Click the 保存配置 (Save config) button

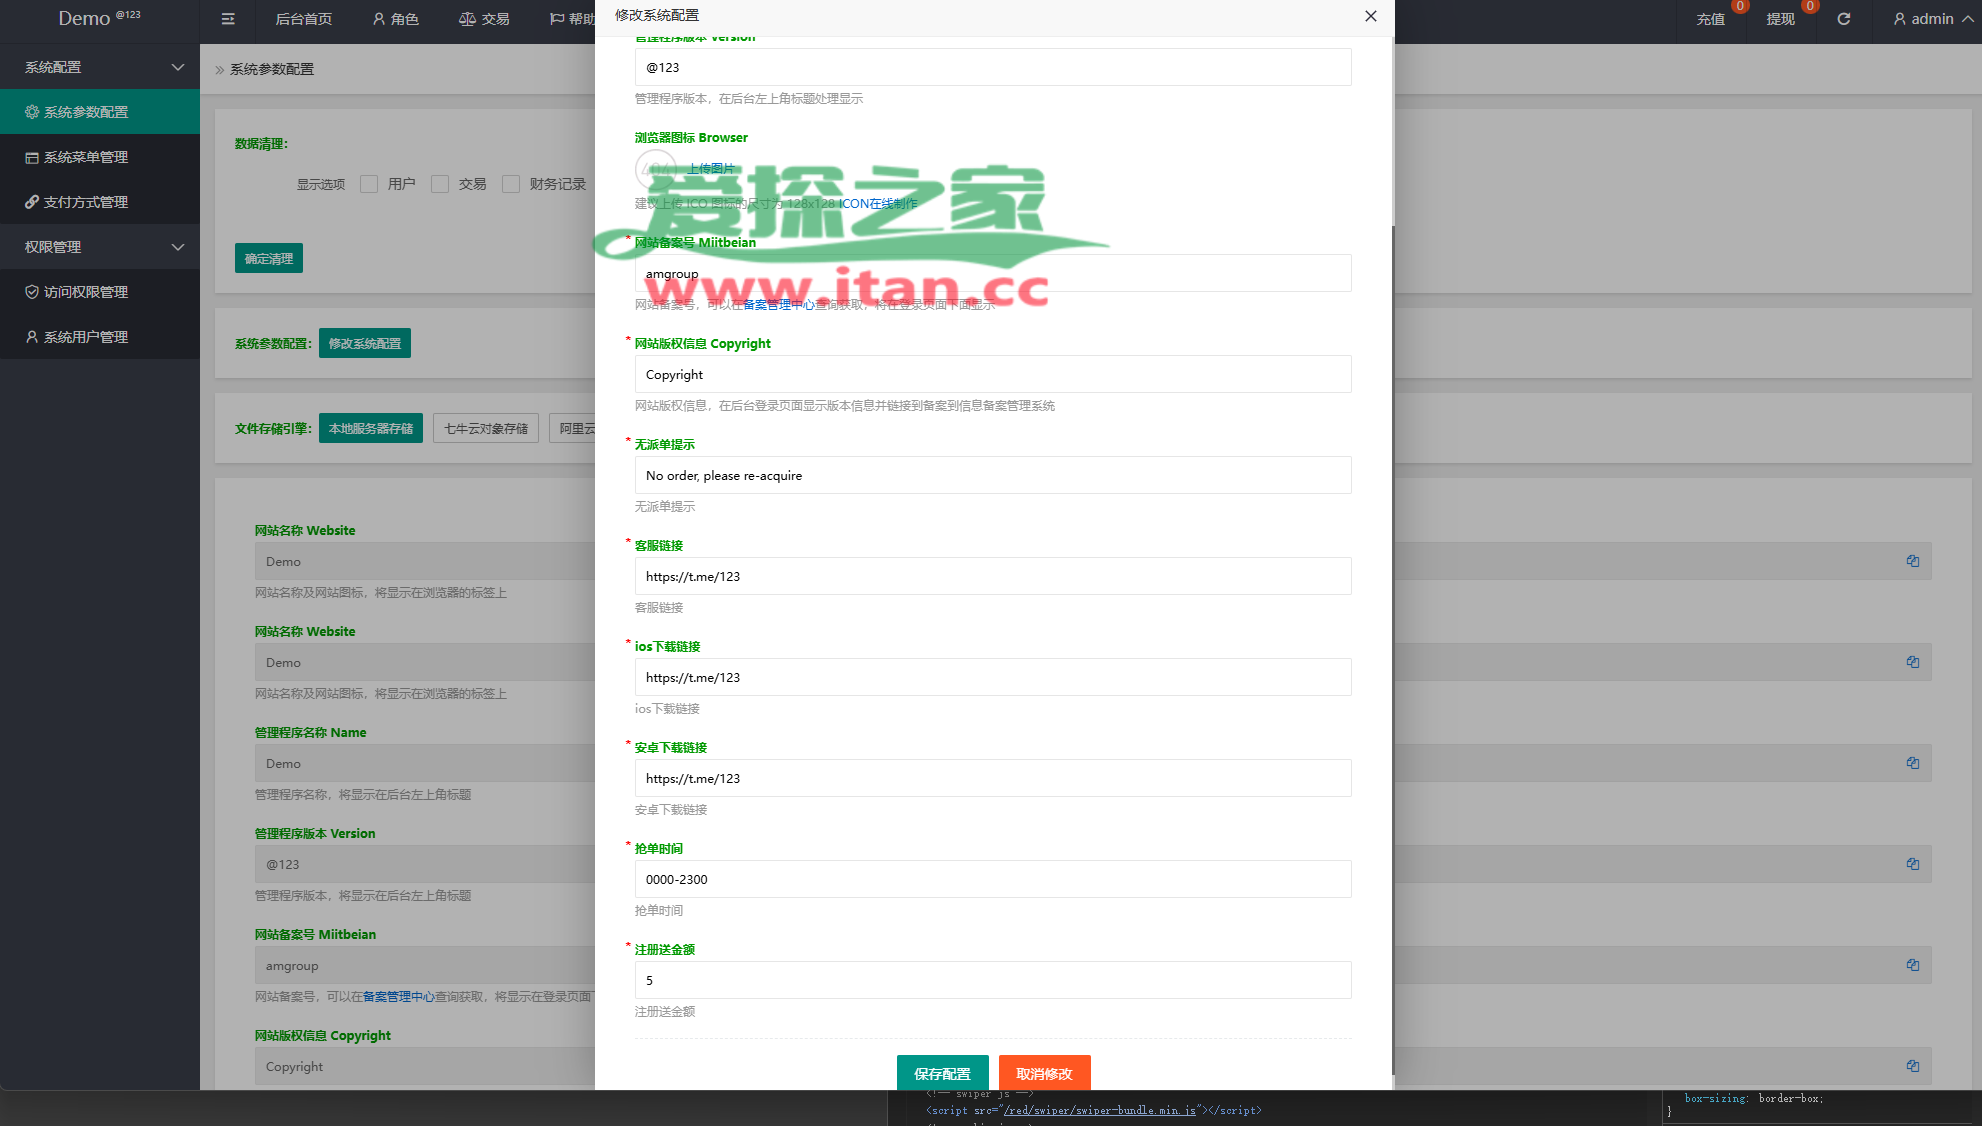coord(942,1073)
